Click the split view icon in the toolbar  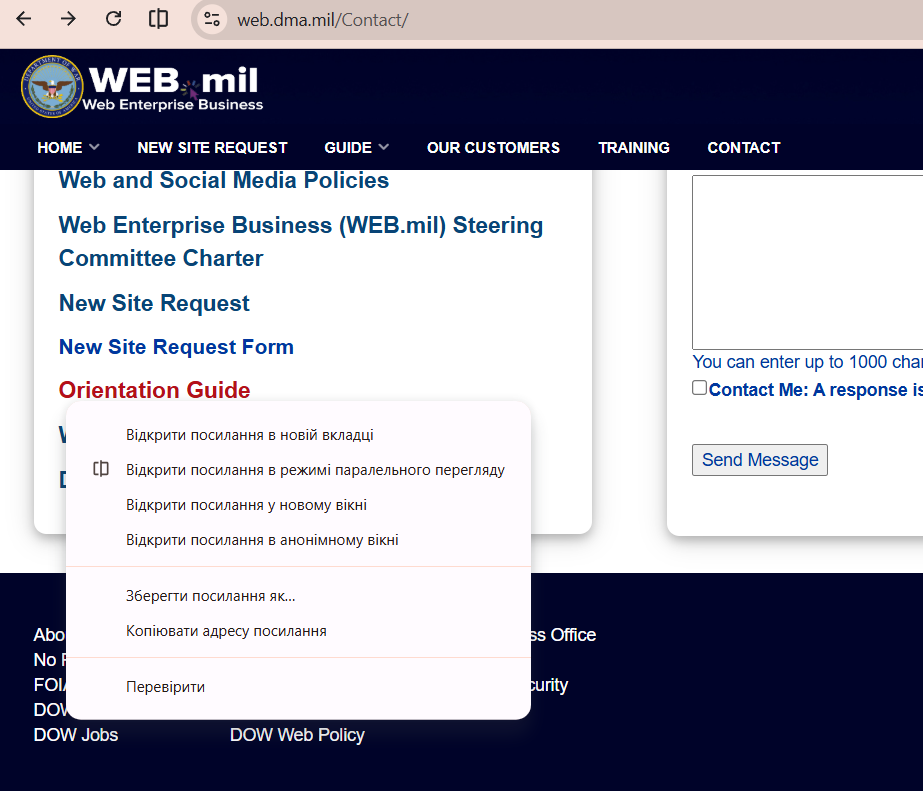(158, 19)
